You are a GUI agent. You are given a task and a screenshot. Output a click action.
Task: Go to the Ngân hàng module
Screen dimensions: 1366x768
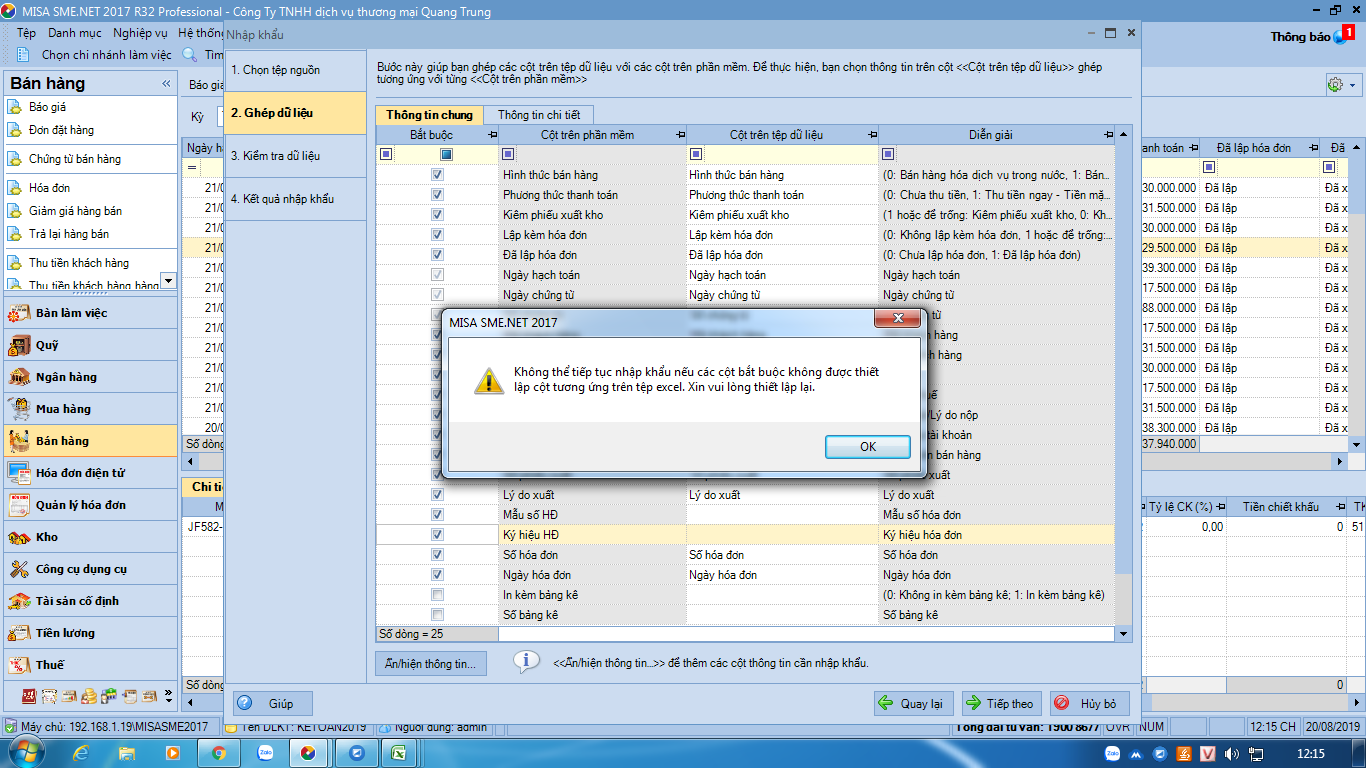point(66,377)
